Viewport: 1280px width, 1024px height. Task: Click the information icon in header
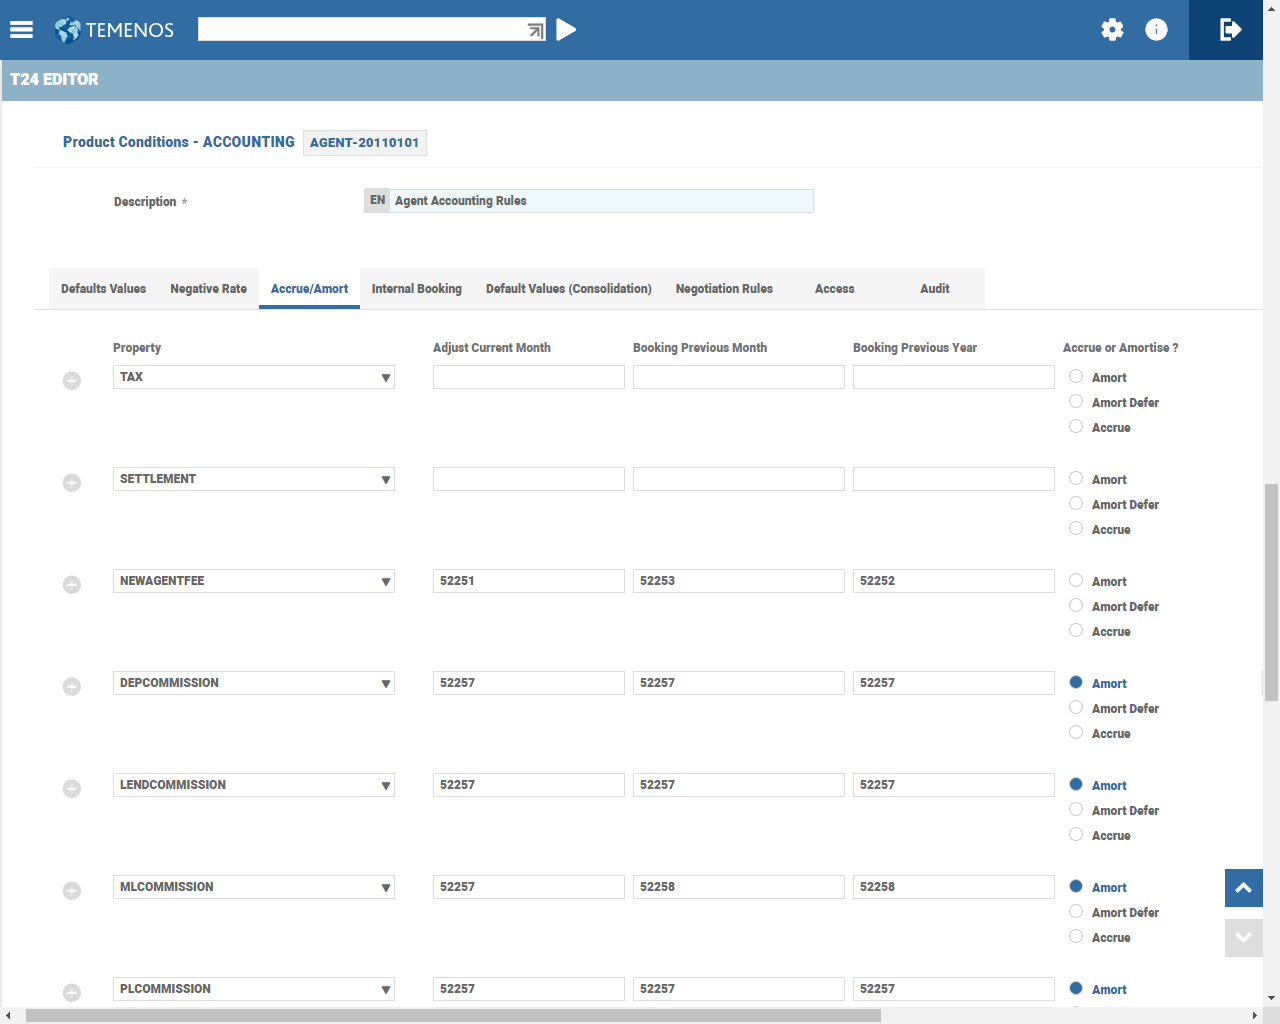coord(1156,30)
